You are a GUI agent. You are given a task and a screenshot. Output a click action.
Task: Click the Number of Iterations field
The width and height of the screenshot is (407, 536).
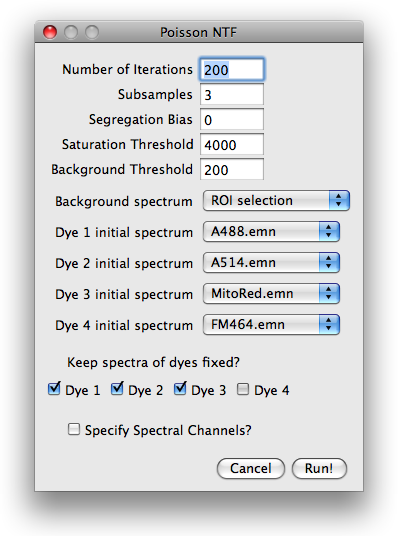(x=232, y=69)
